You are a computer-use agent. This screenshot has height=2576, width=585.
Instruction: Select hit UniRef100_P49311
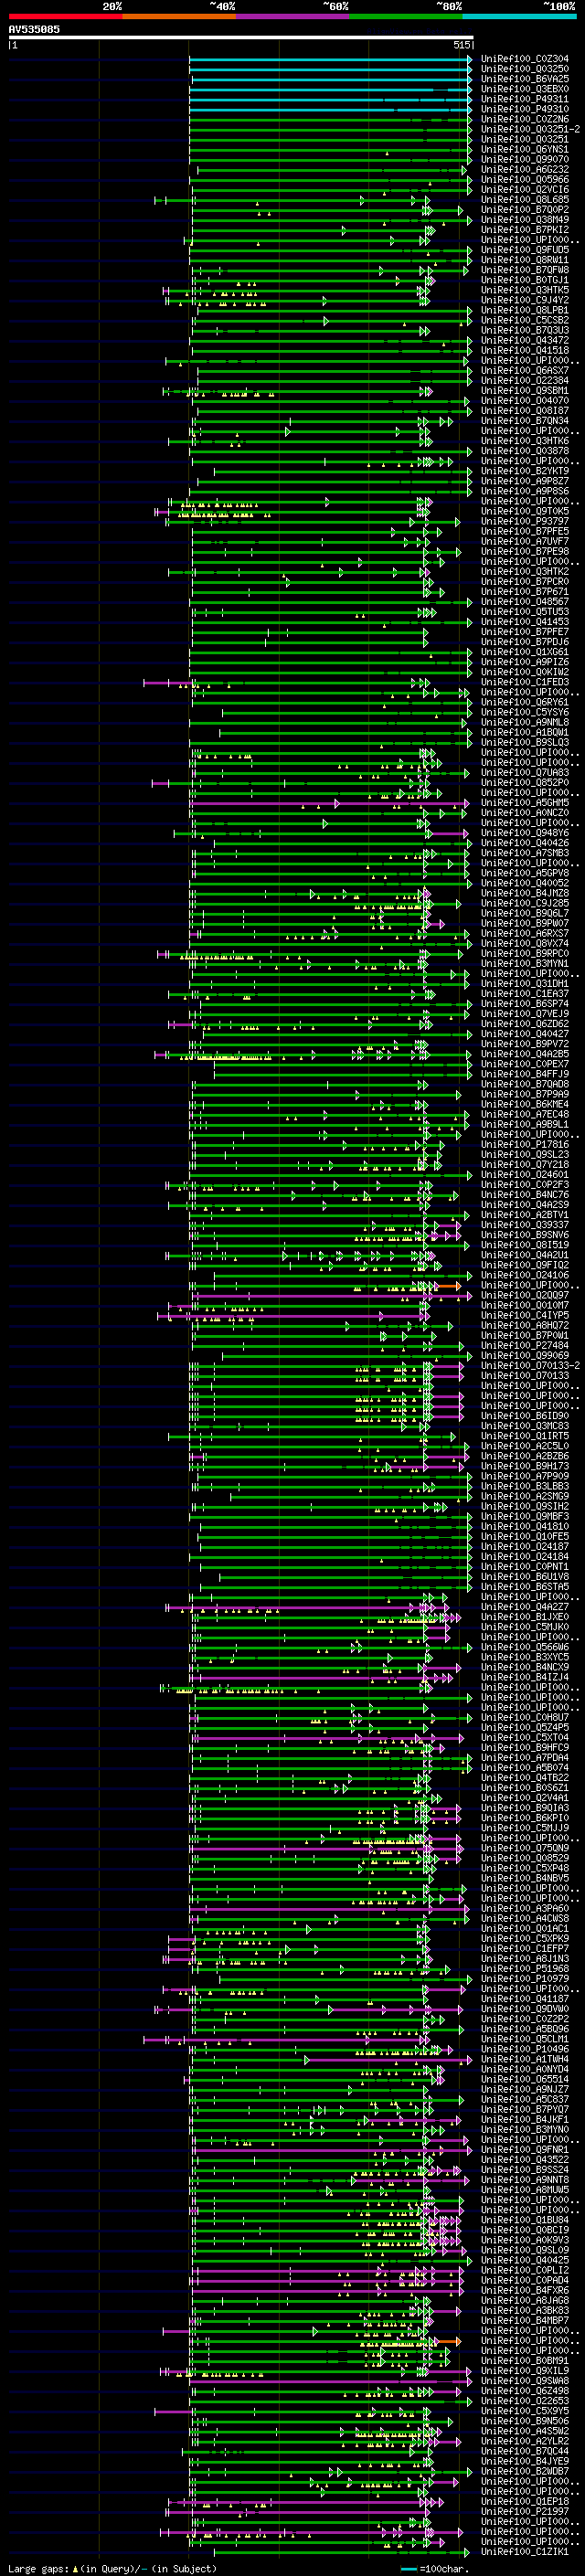(524, 100)
